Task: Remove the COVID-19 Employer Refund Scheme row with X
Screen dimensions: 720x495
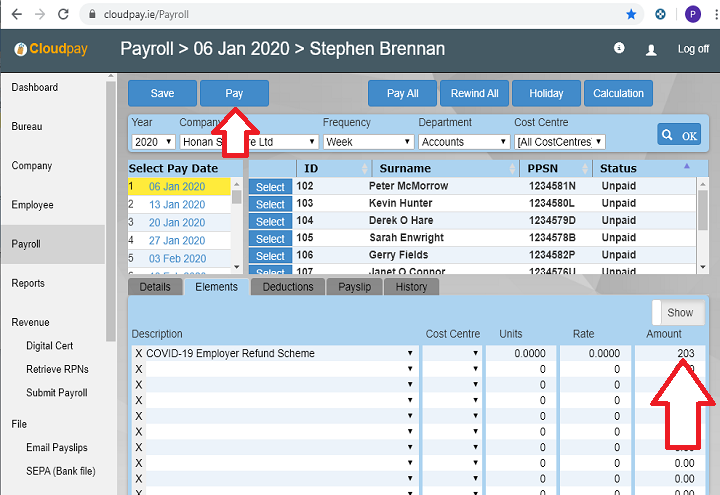Action: (138, 353)
